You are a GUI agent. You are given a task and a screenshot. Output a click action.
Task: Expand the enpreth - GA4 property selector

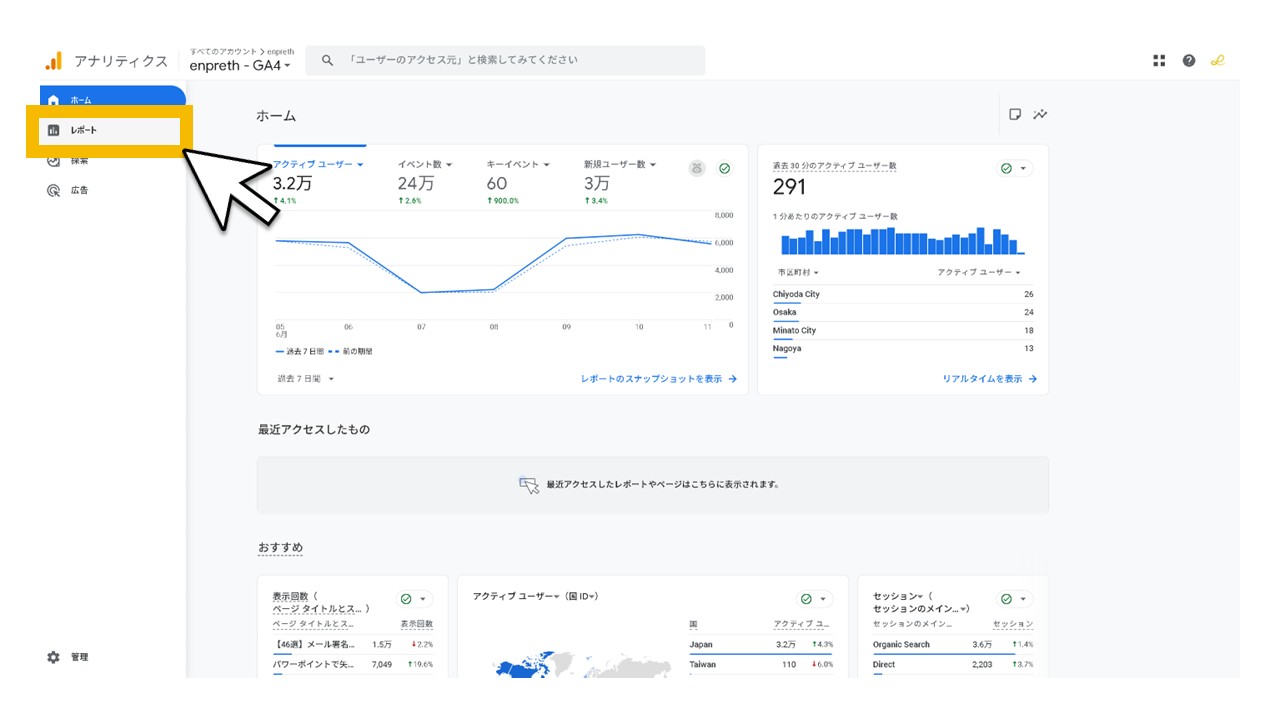[240, 66]
